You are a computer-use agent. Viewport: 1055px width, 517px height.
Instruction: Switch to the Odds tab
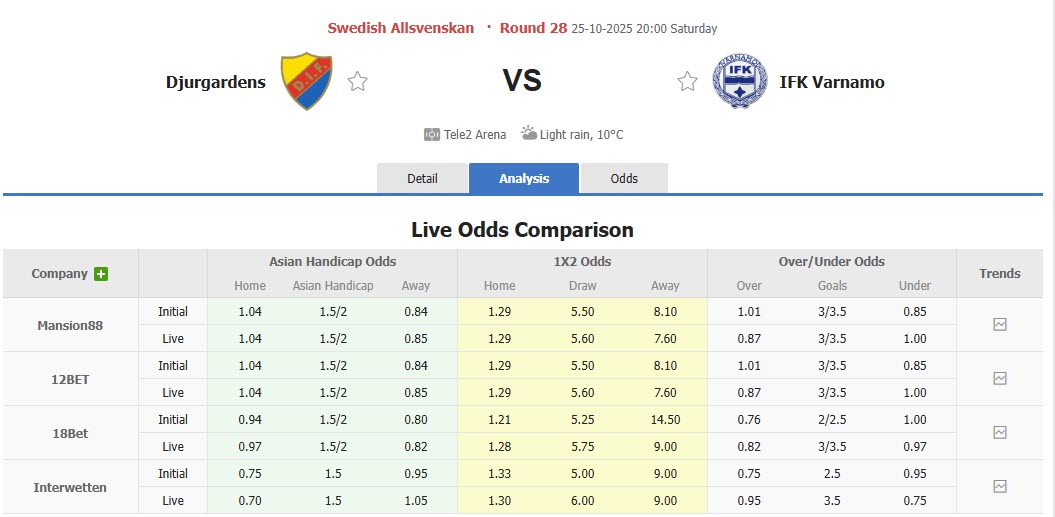(x=624, y=179)
